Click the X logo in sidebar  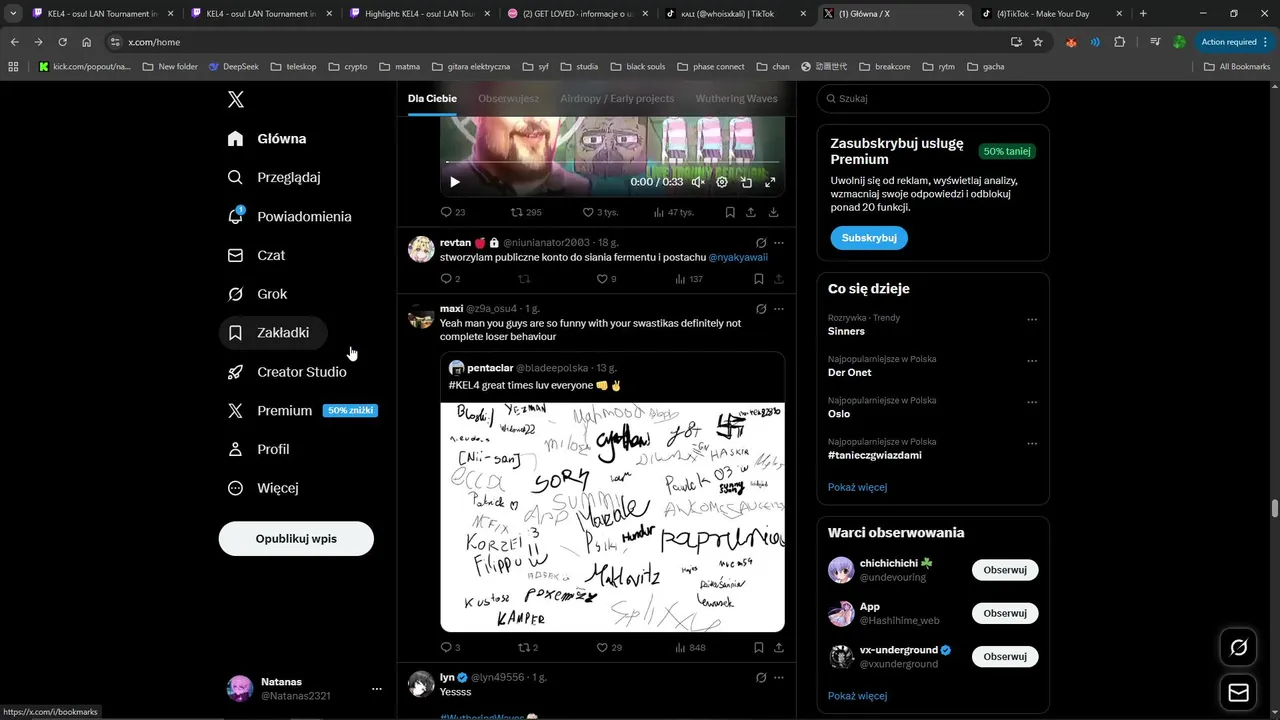tap(236, 99)
